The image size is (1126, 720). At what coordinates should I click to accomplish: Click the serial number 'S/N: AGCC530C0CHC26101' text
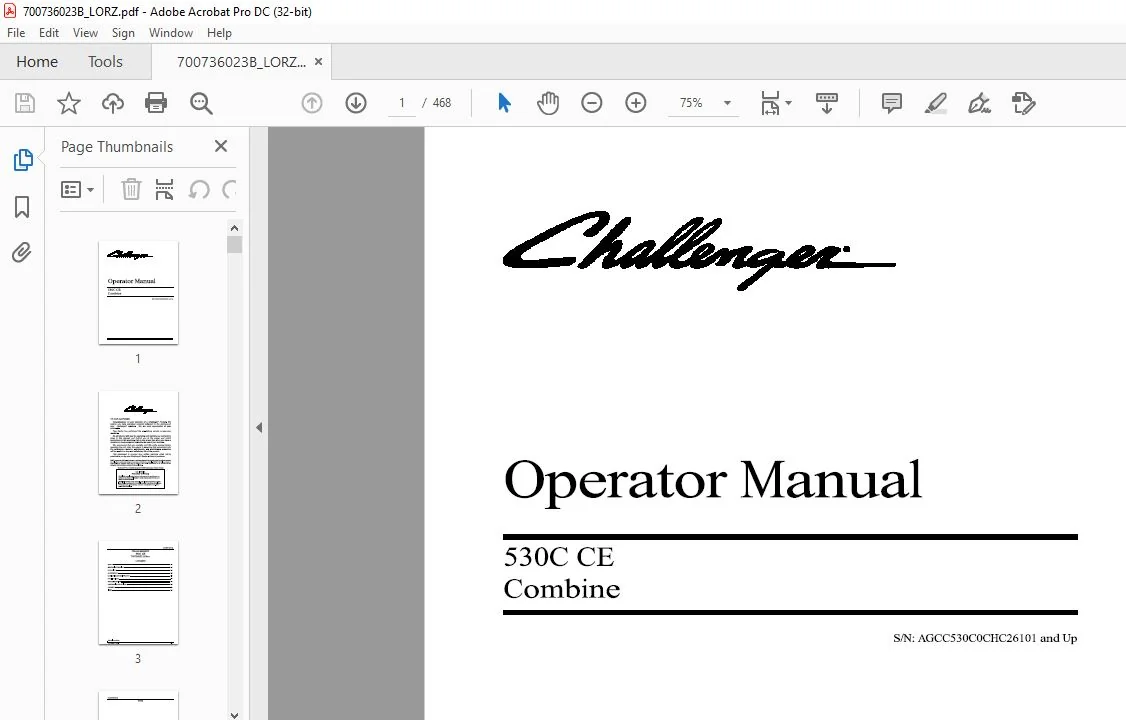964,638
